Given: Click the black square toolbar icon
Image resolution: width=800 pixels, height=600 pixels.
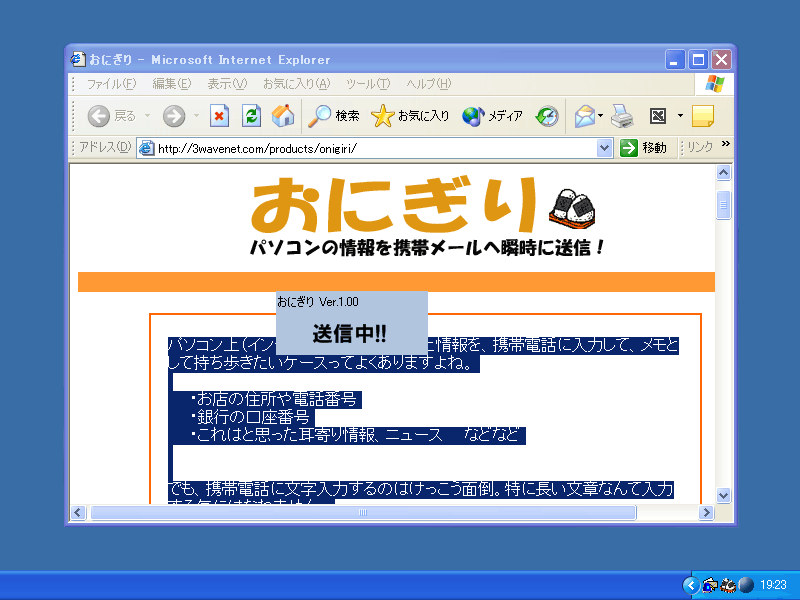Looking at the screenshot, I should pyautogui.click(x=658, y=116).
